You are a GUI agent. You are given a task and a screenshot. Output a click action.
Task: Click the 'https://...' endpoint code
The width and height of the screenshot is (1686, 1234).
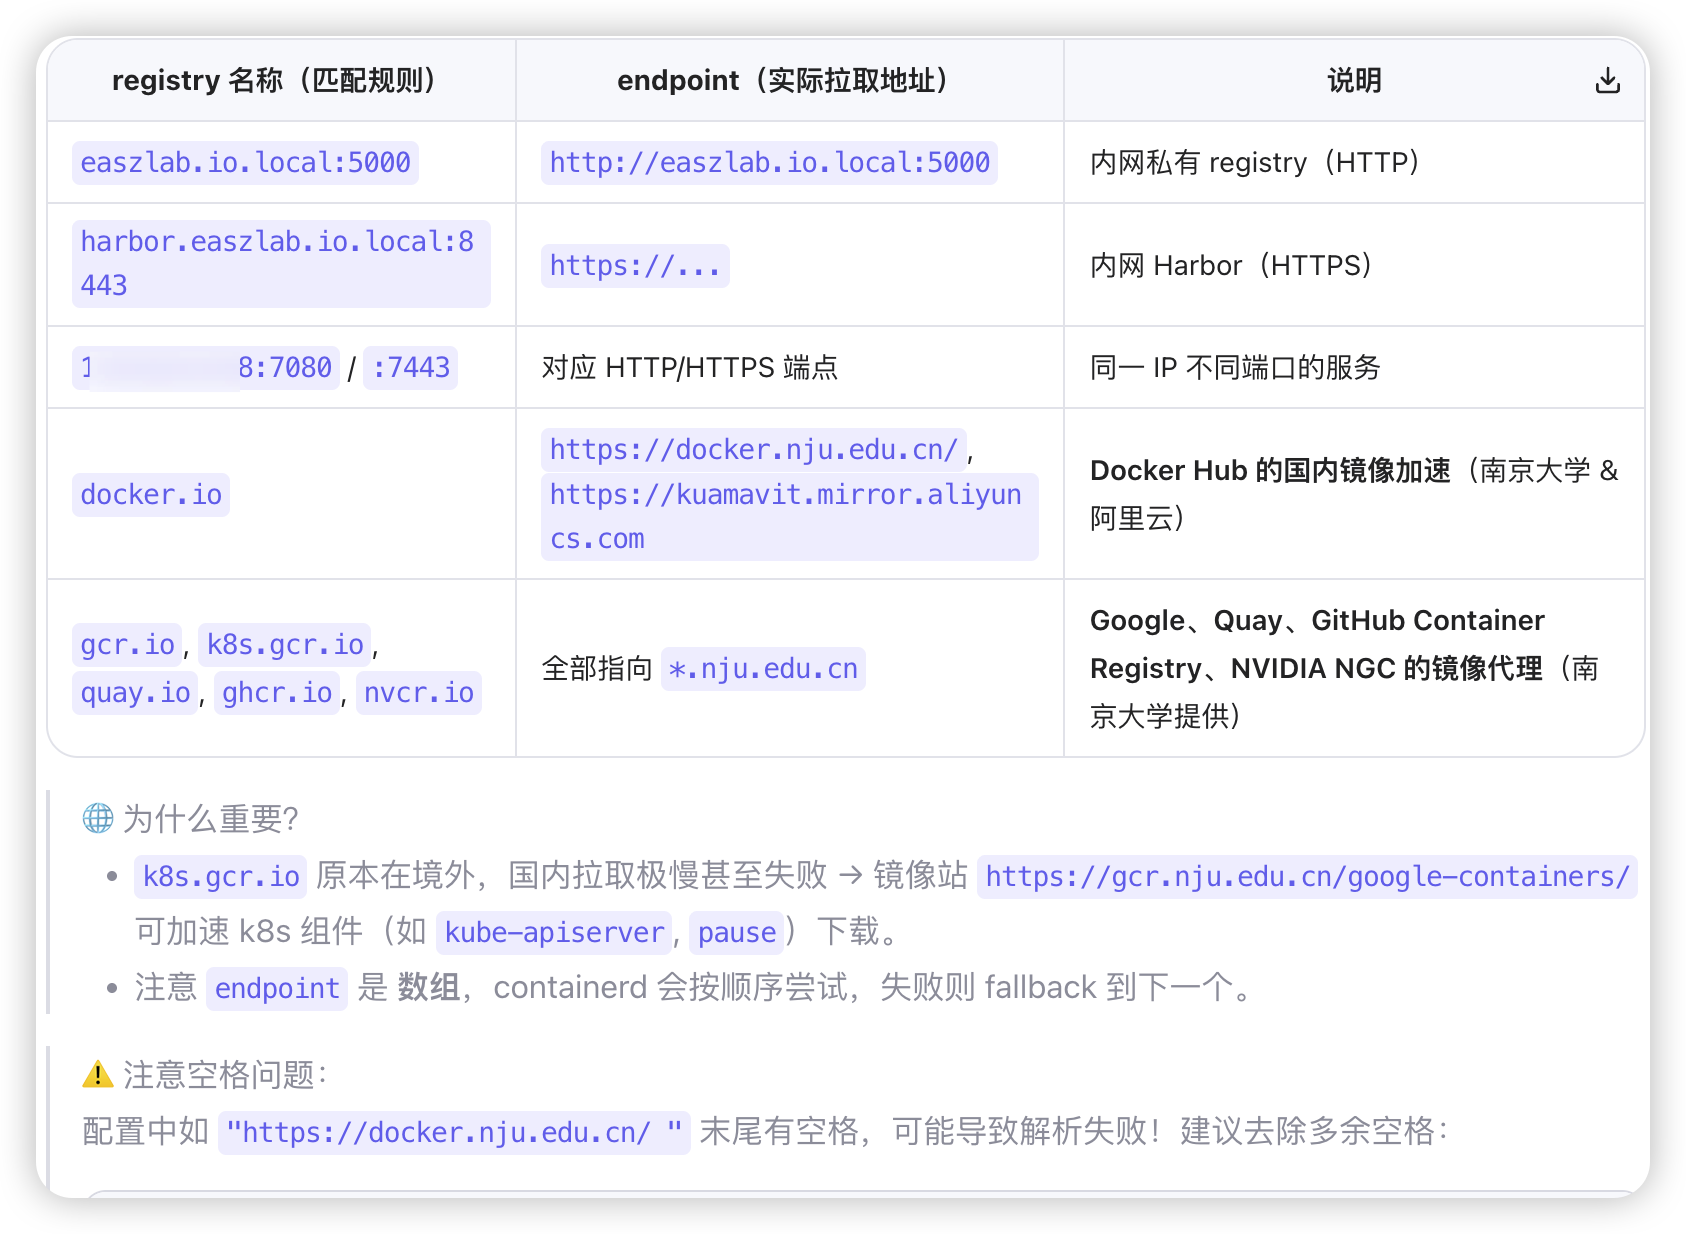(x=635, y=265)
